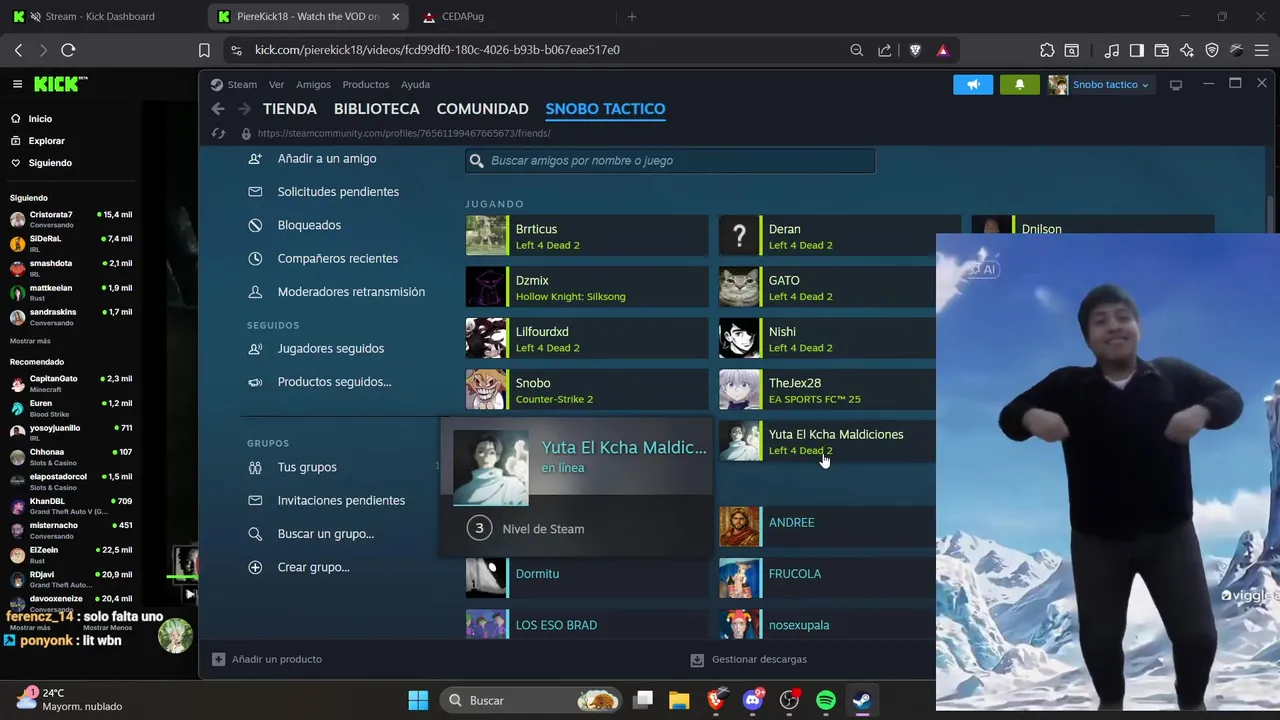Screen dimensions: 1280x720
Task: Open Brave Shields lion icon
Action: pos(915,50)
